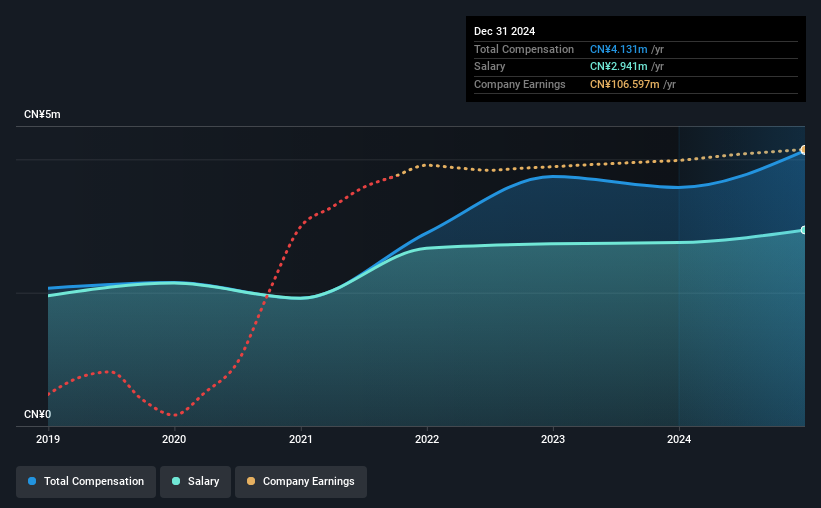Click the tooltip's Salary row label
The height and width of the screenshot is (508, 821).
pos(490,67)
